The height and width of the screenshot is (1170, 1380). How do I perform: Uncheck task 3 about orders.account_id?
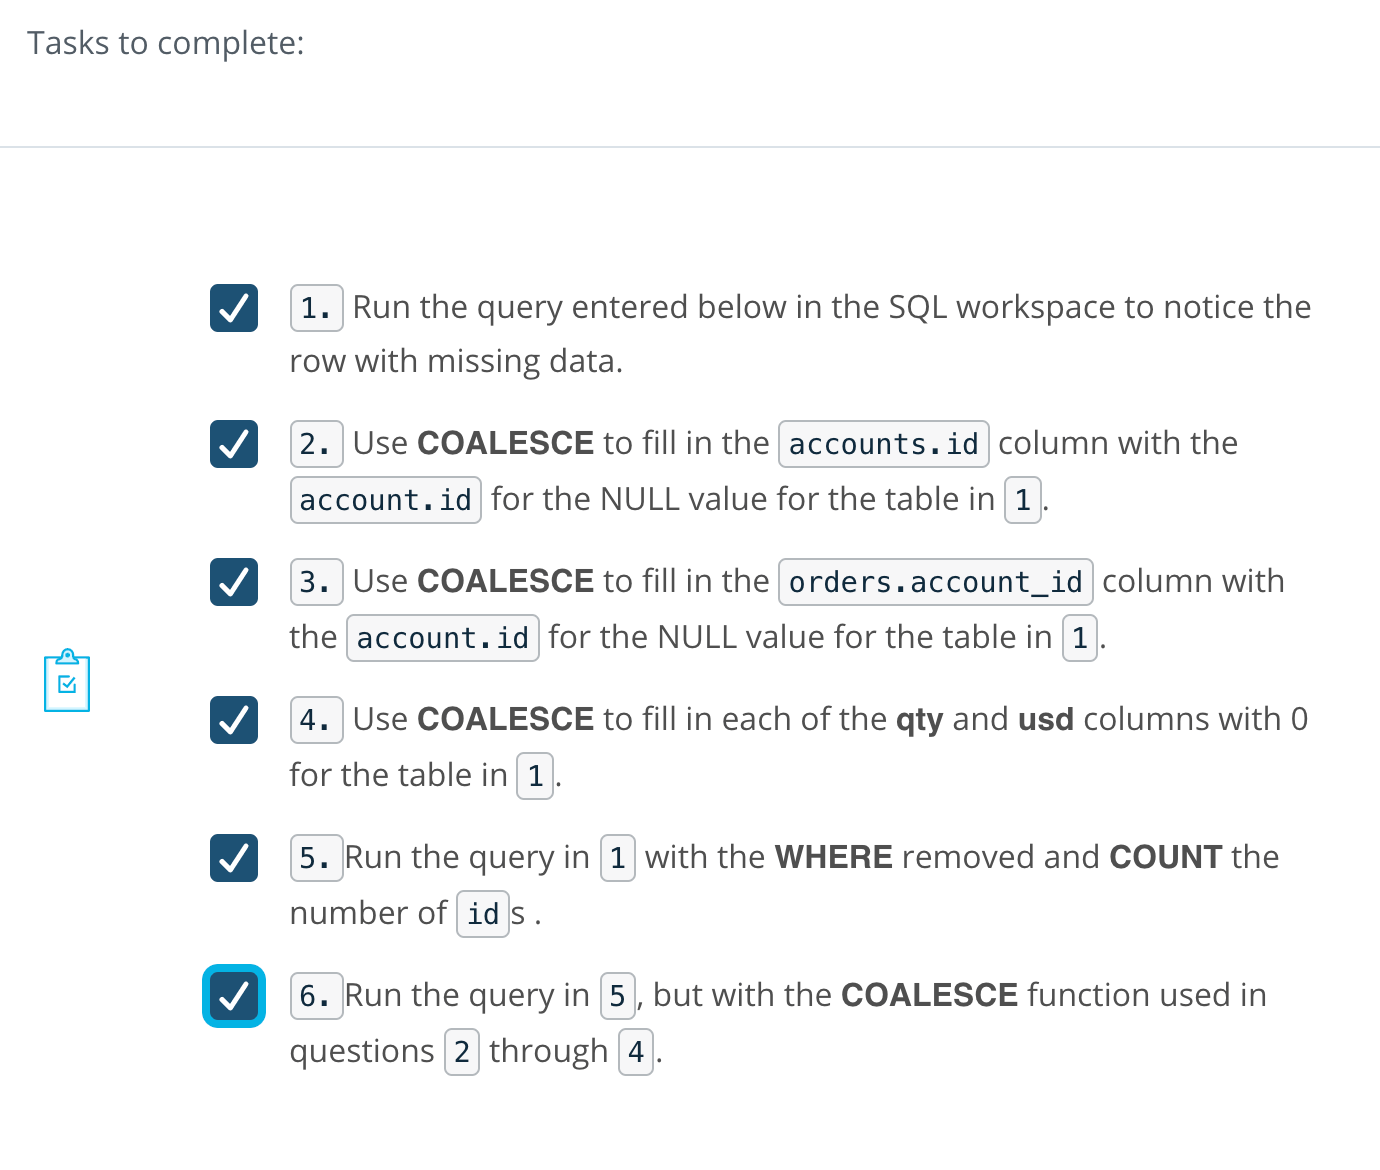(x=233, y=582)
